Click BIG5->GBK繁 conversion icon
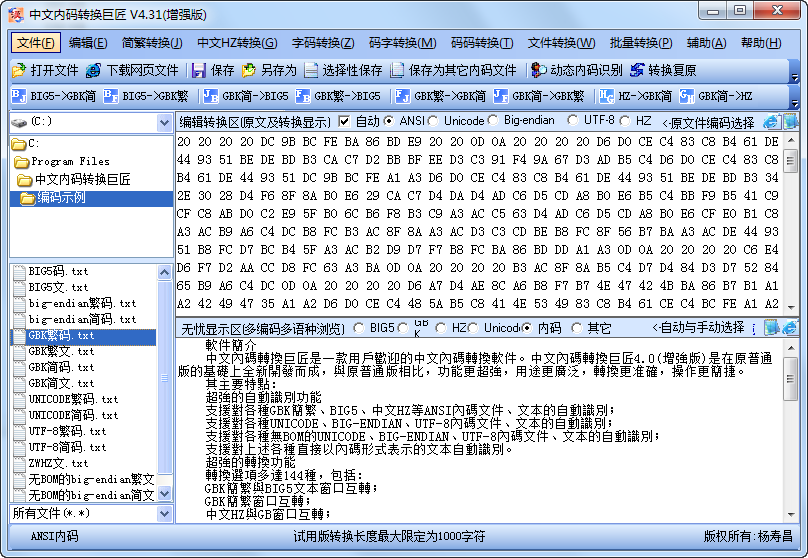This screenshot has width=808, height=558. [x=111, y=96]
